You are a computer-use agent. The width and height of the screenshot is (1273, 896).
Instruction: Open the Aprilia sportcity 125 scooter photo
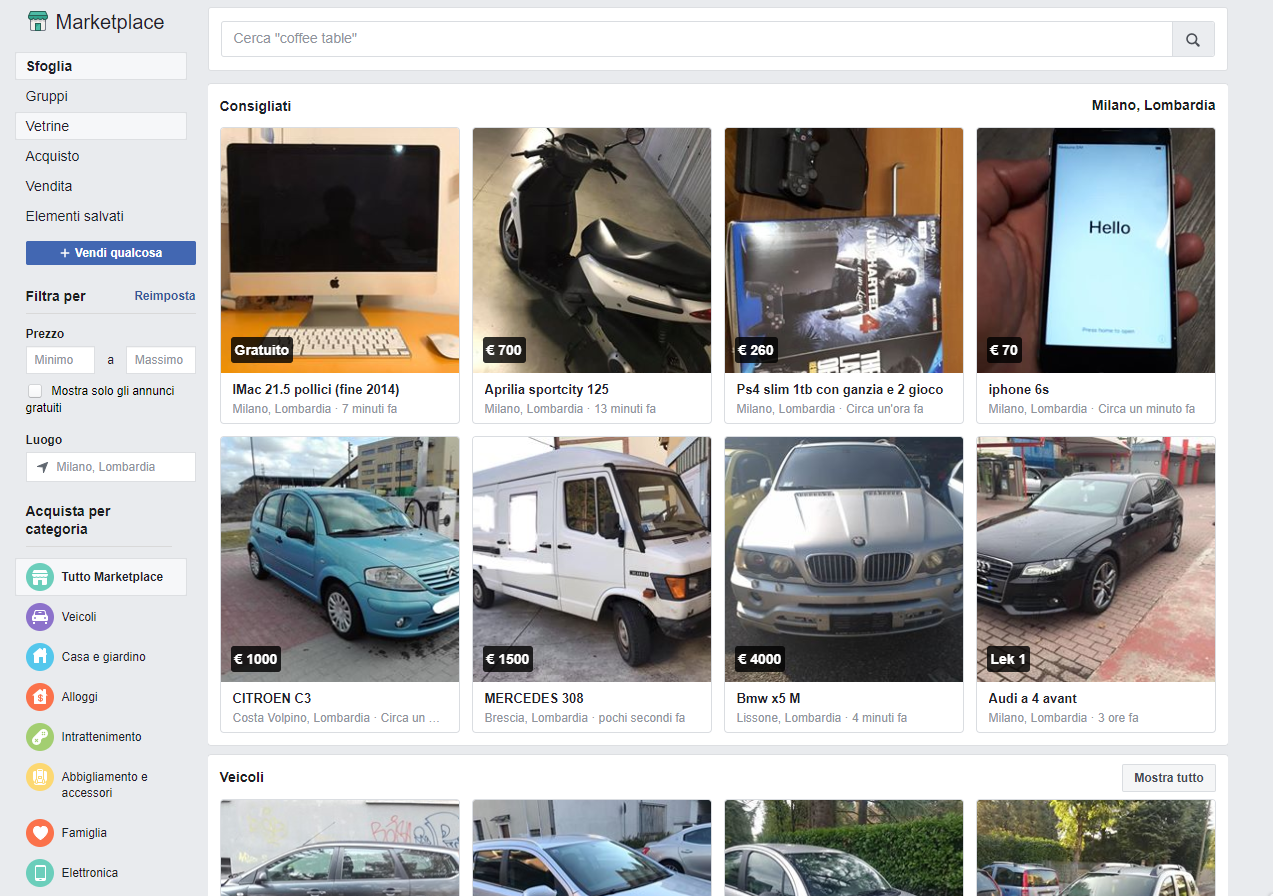(x=592, y=250)
